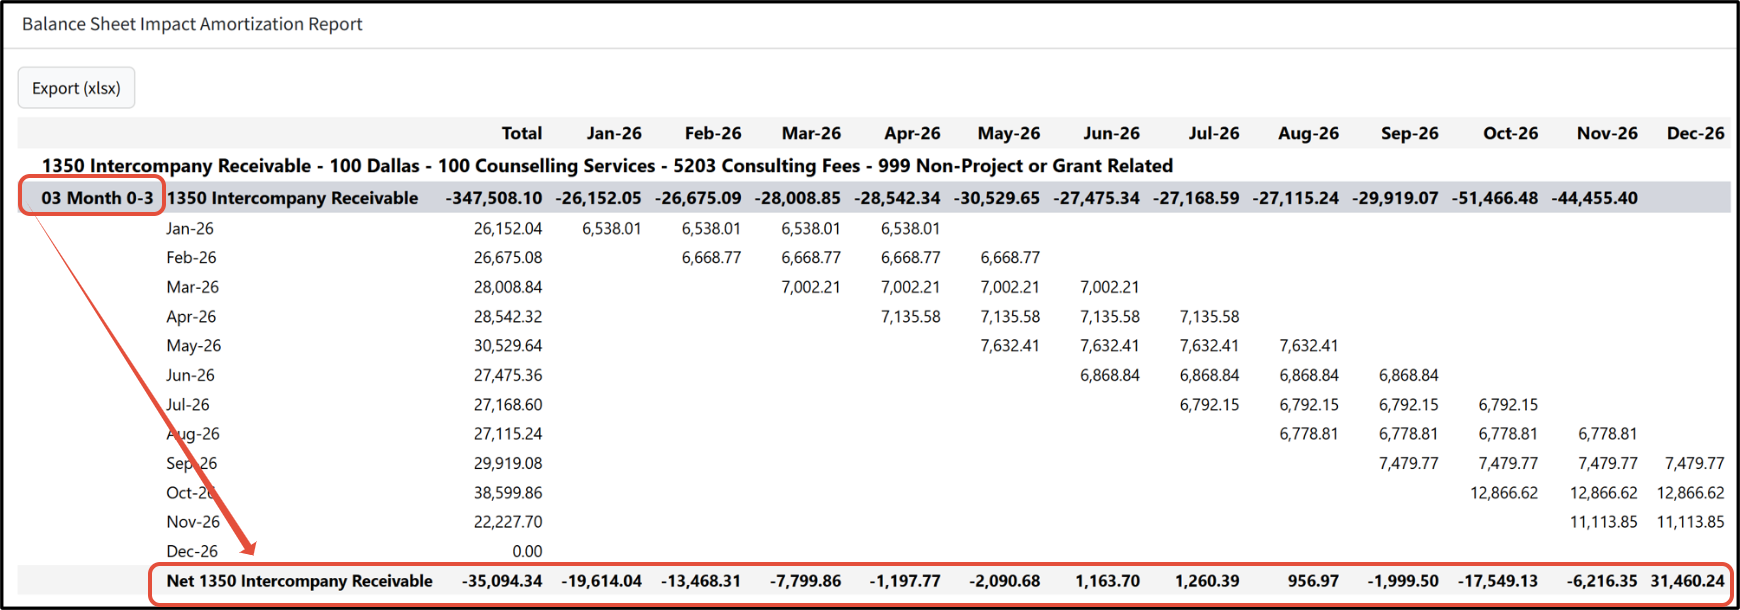Click the 03 Month 0-3 label
Image resolution: width=1740 pixels, height=610 pixels.
click(97, 198)
